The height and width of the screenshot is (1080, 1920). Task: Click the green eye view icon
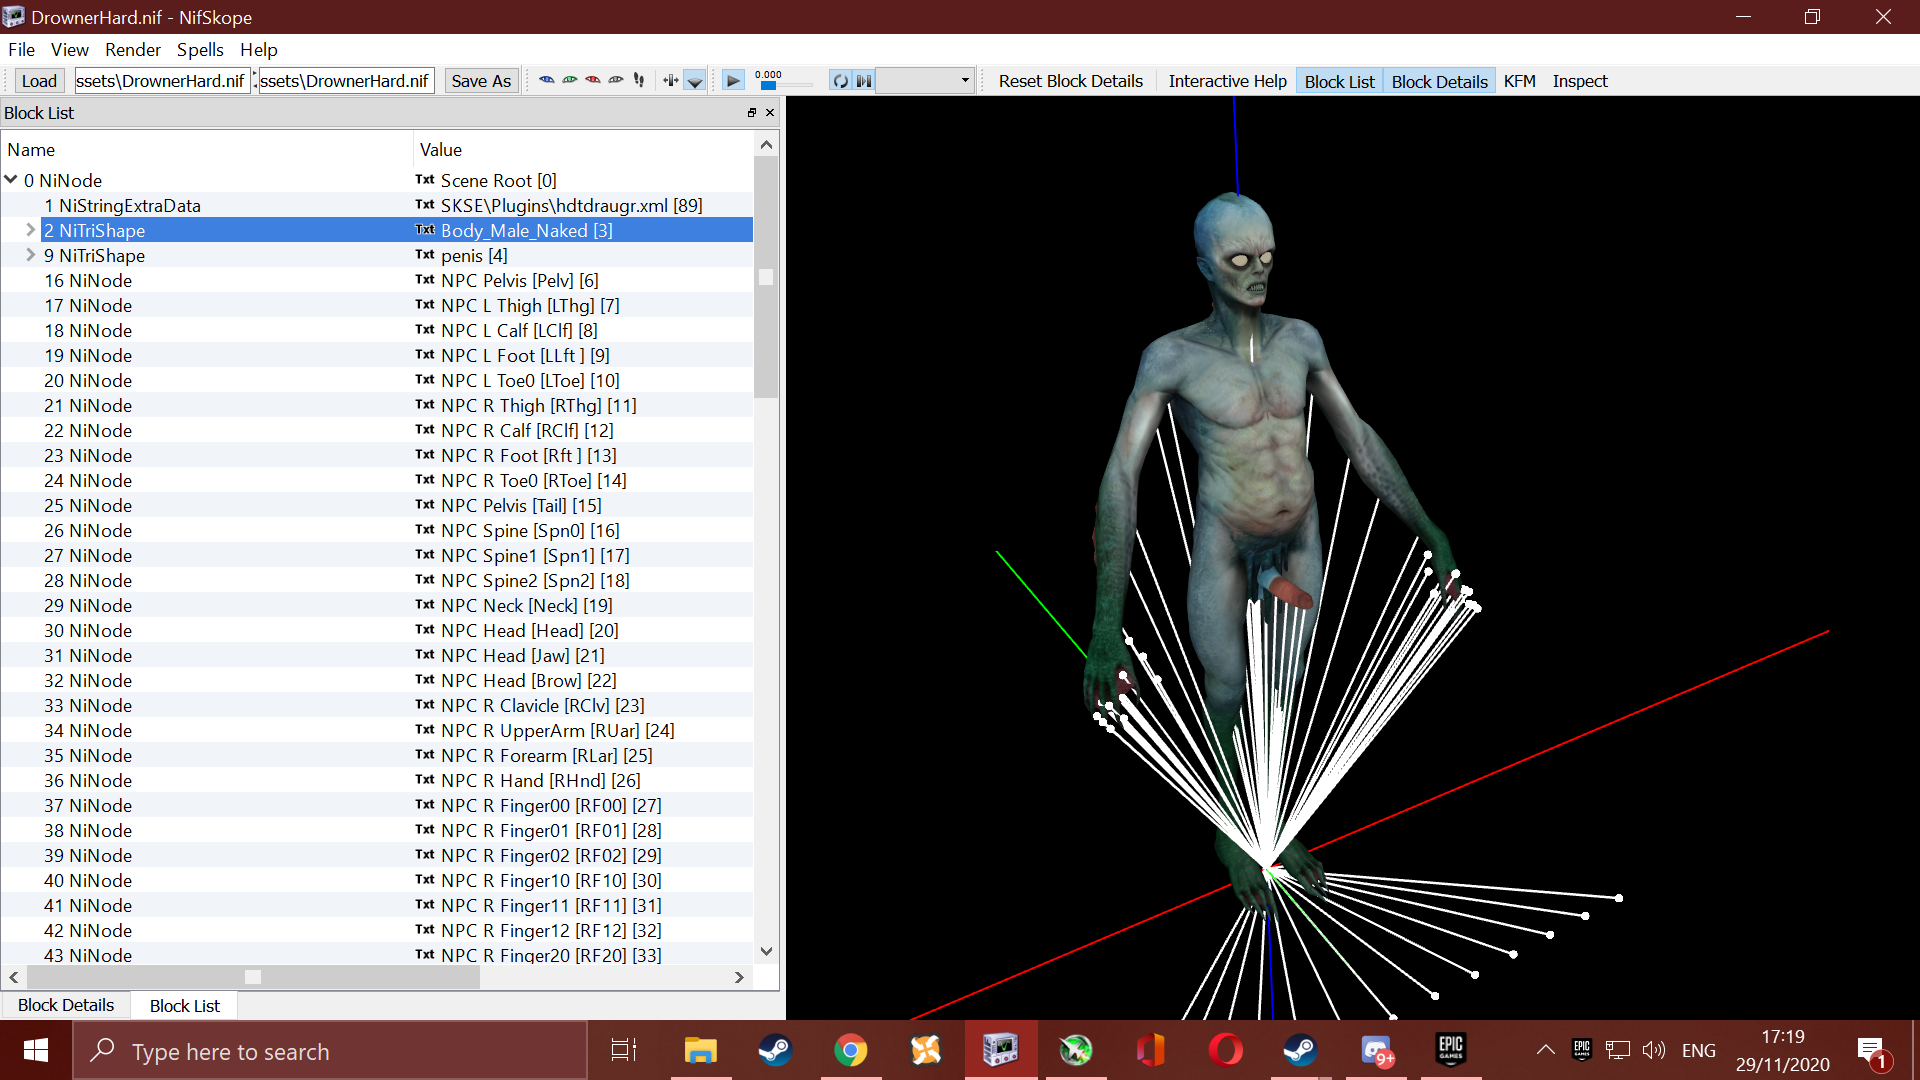pos(570,81)
